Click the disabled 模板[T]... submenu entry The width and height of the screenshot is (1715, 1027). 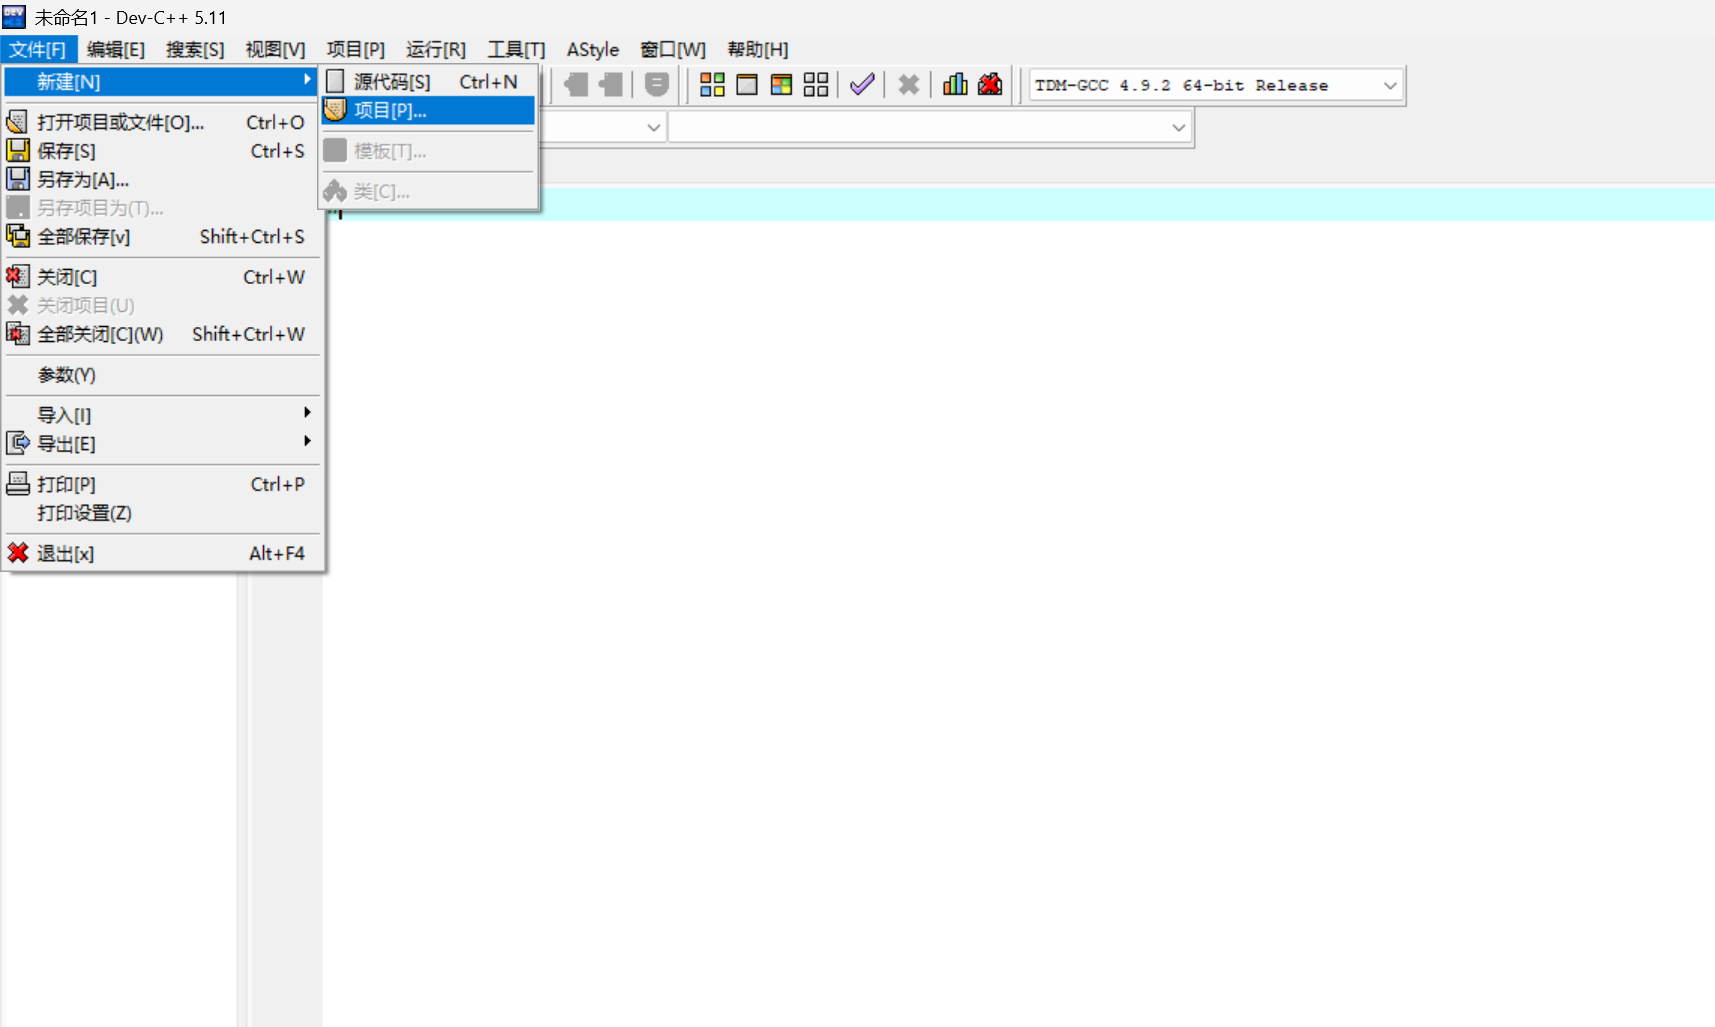(x=428, y=151)
